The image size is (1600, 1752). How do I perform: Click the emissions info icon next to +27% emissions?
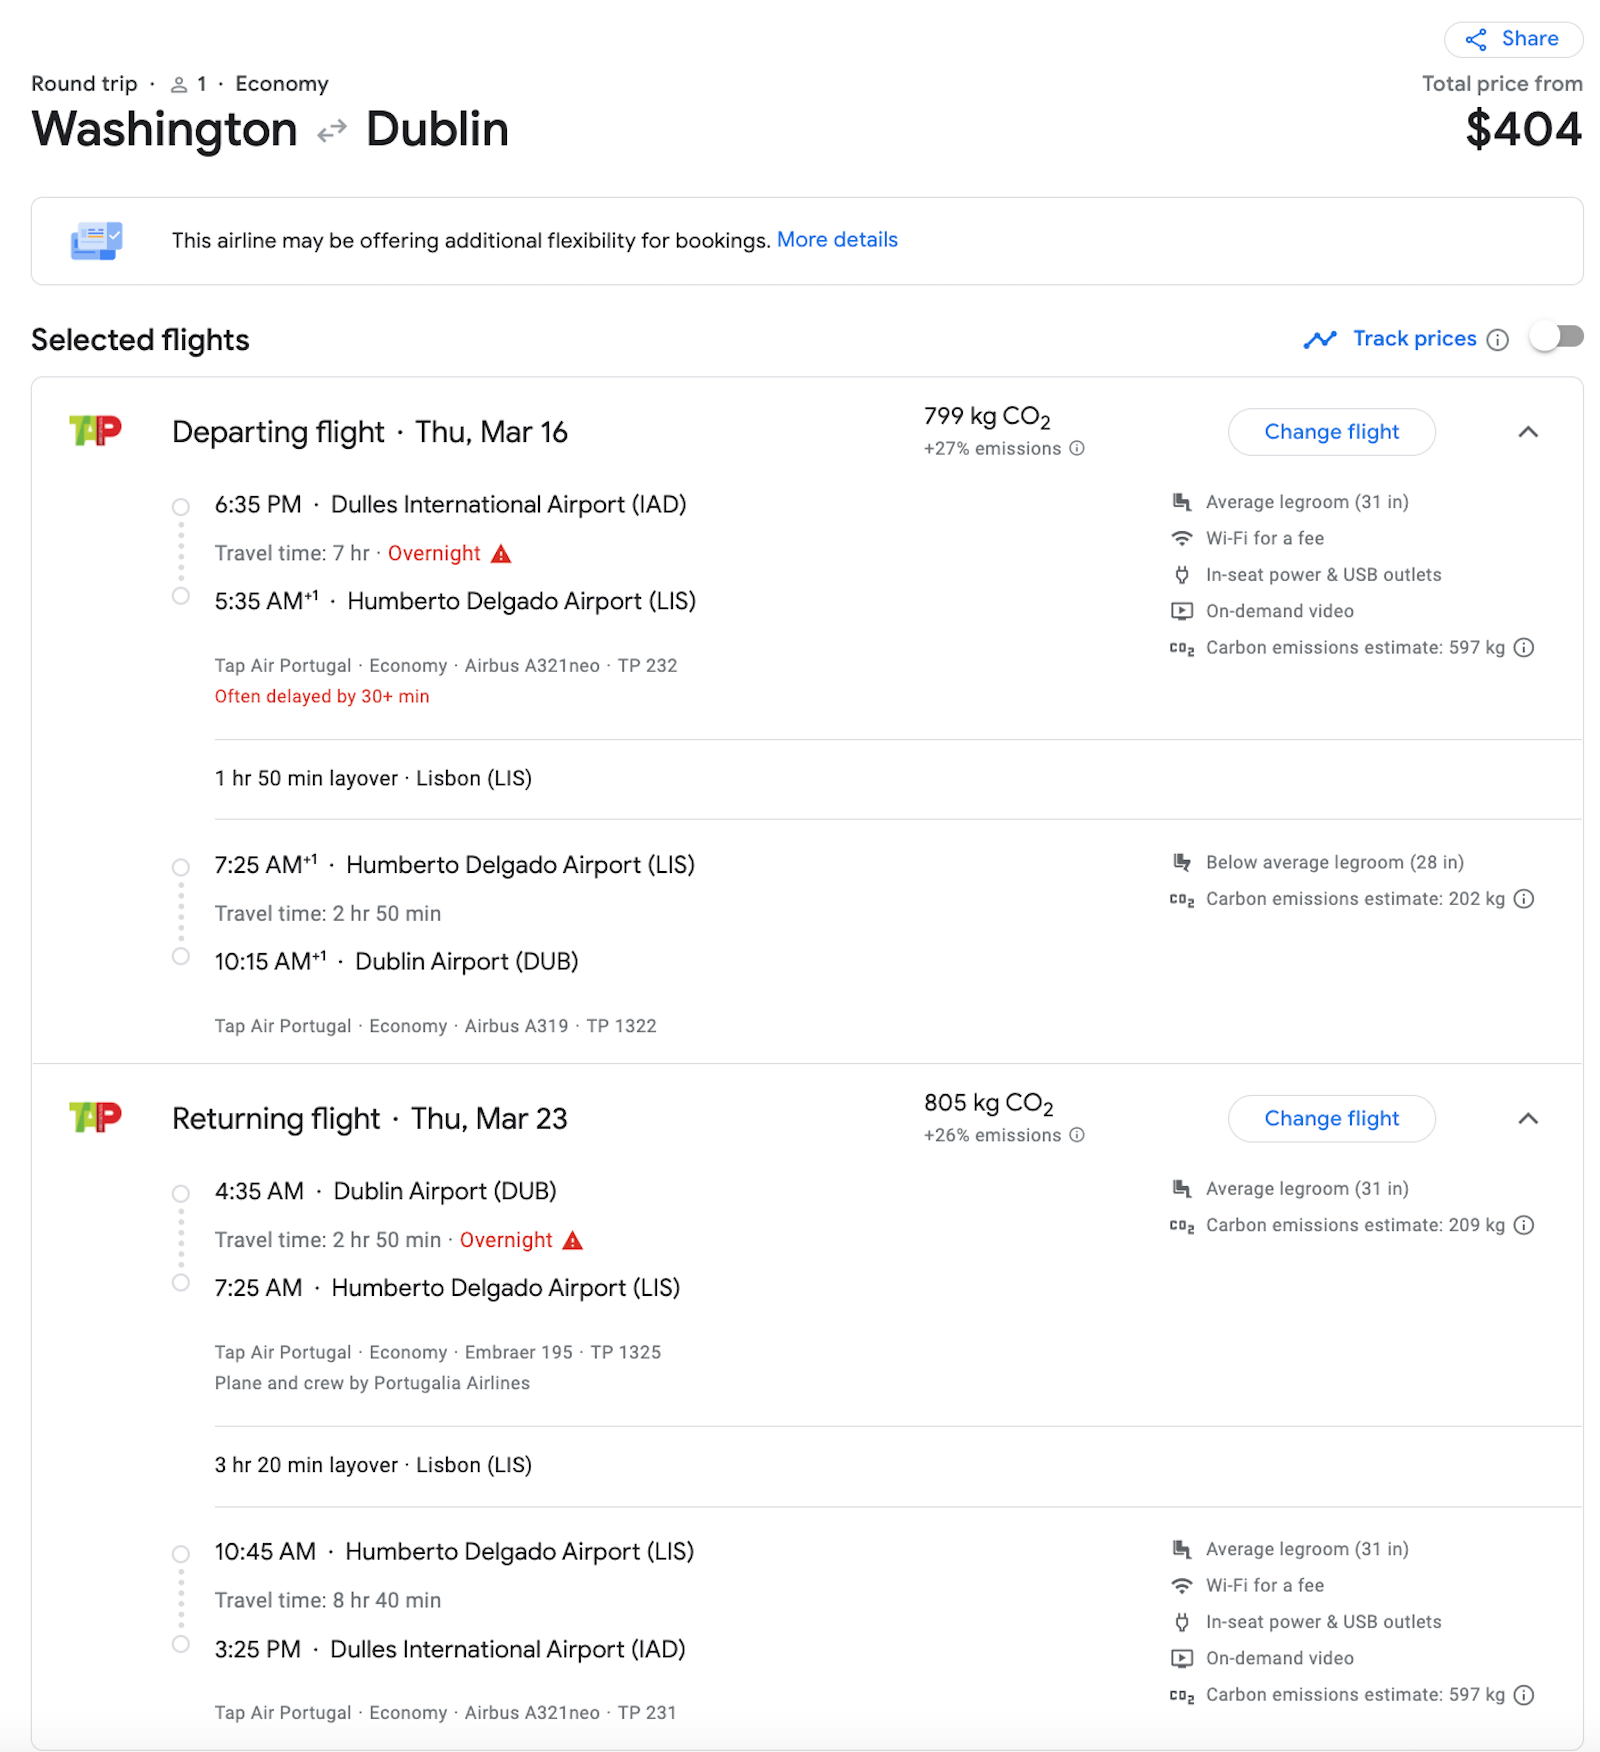[x=1075, y=449]
